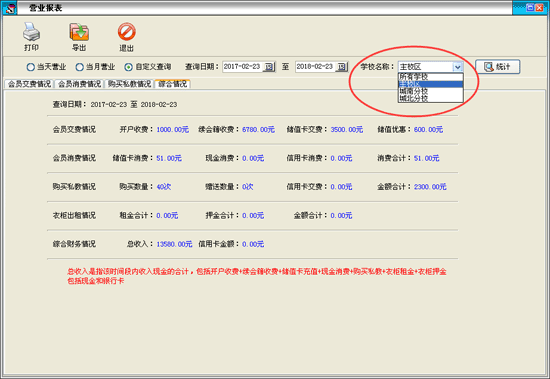Choose 所有学校 from the dropdown list
The height and width of the screenshot is (379, 550).
tap(430, 77)
